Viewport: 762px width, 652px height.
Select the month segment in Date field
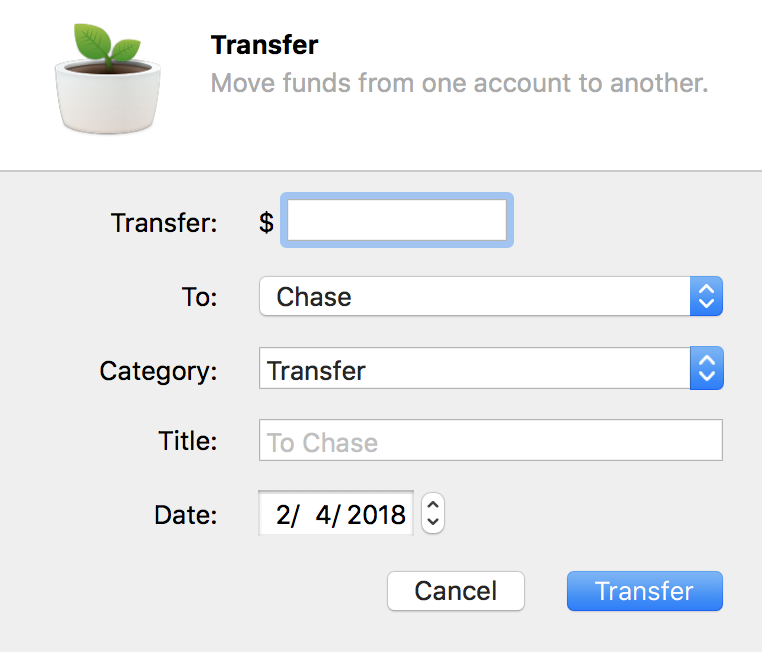[x=283, y=515]
